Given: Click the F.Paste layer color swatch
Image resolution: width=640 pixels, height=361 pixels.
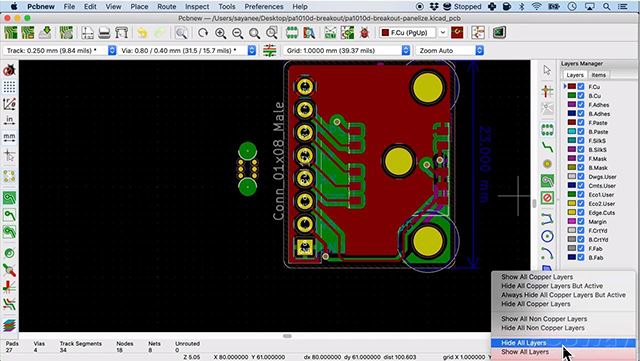Looking at the screenshot, I should pyautogui.click(x=572, y=123).
